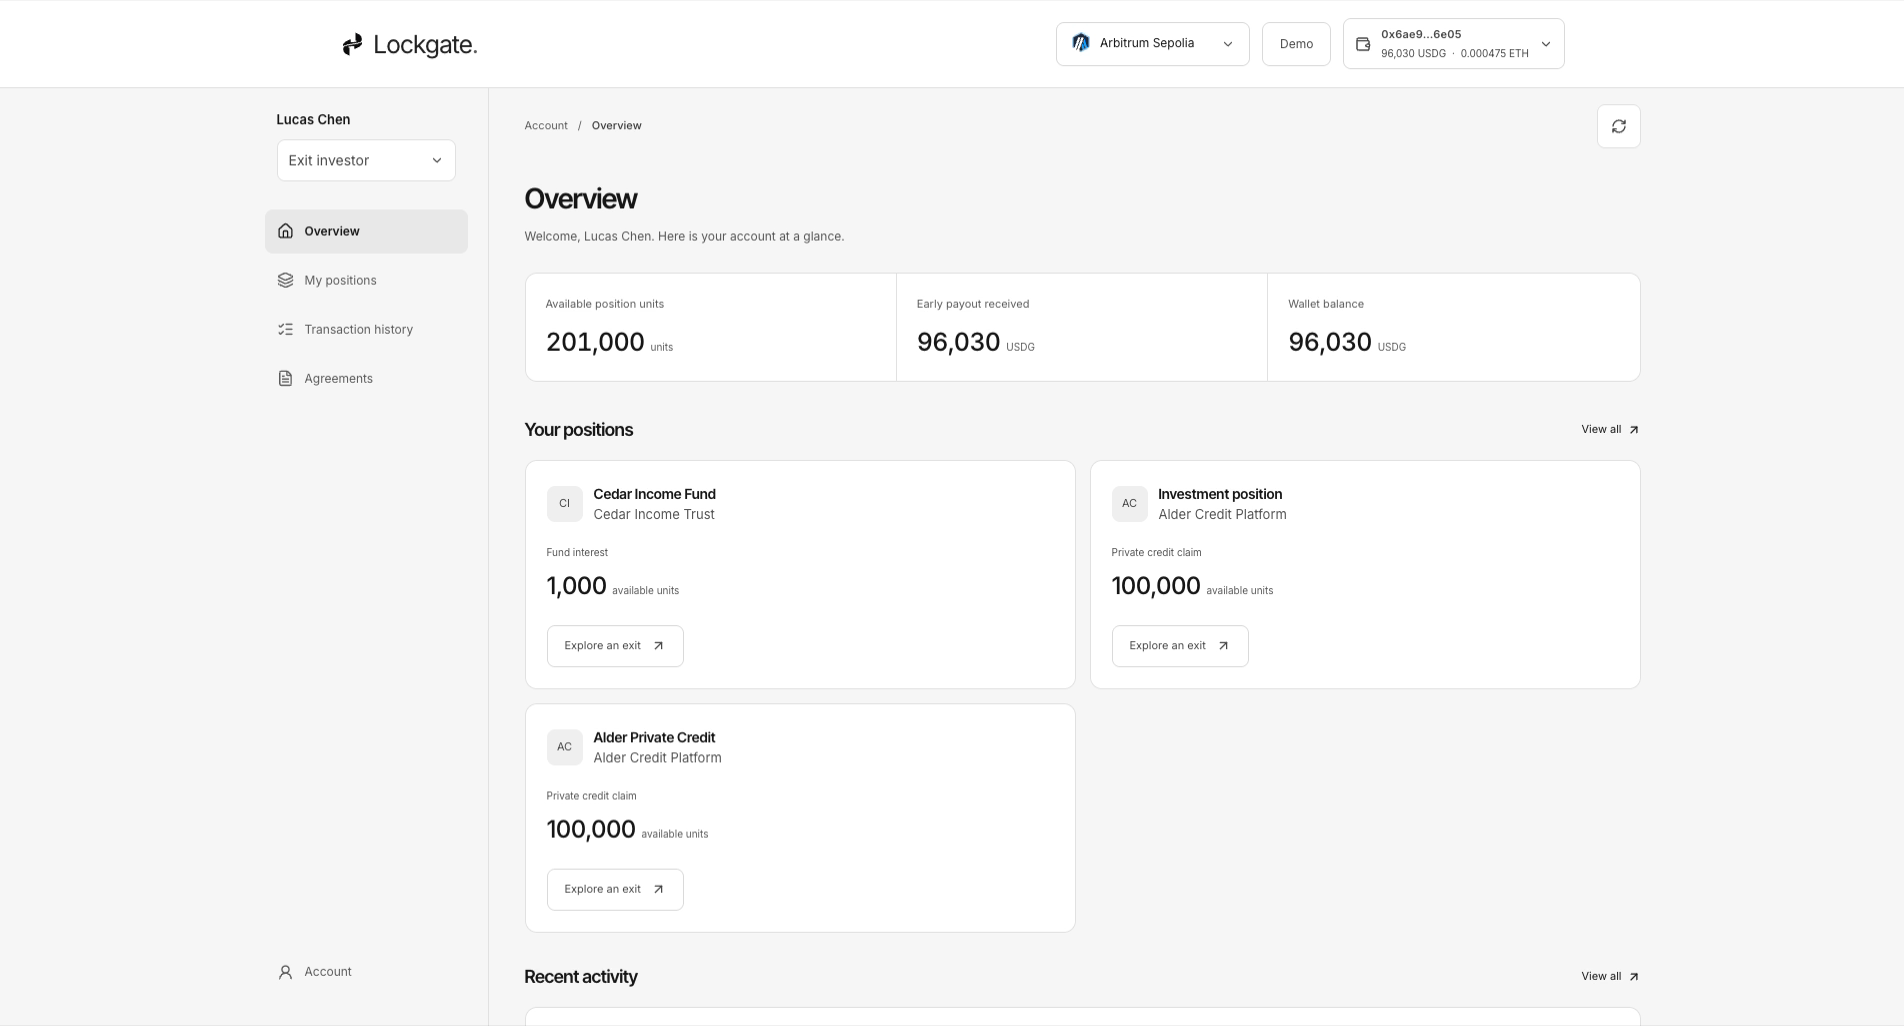Click the Fund interest label

577,553
